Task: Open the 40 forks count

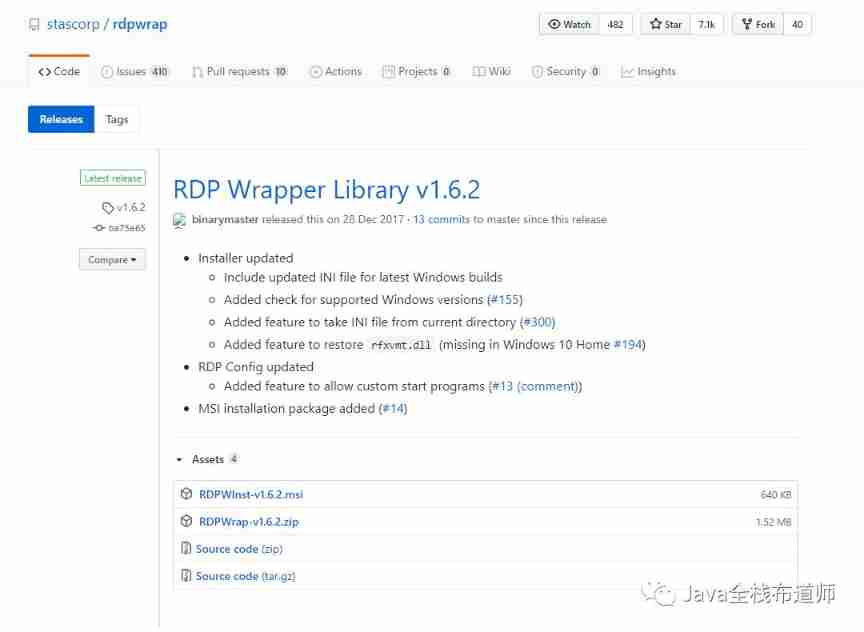Action: (x=797, y=24)
